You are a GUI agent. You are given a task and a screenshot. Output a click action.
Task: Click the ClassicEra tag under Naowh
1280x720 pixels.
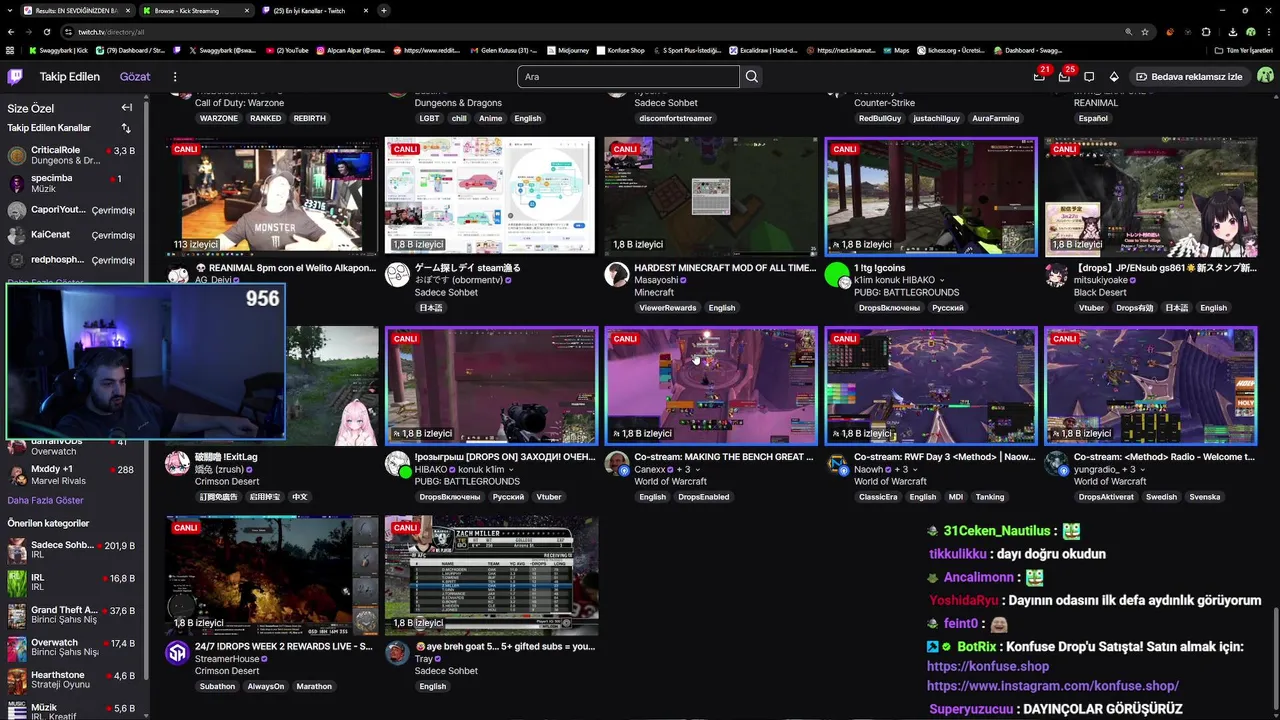coord(878,497)
